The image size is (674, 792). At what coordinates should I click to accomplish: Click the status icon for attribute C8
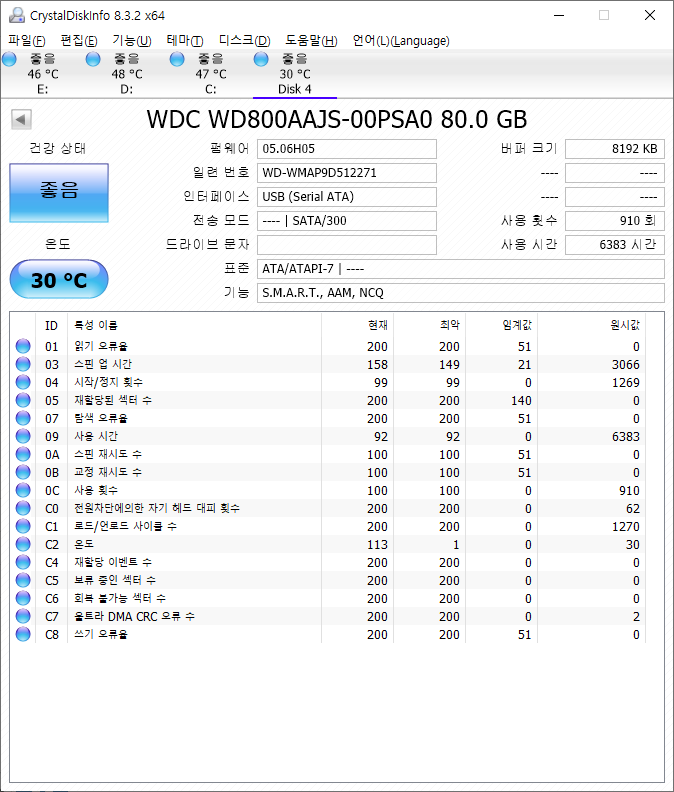(x=23, y=634)
